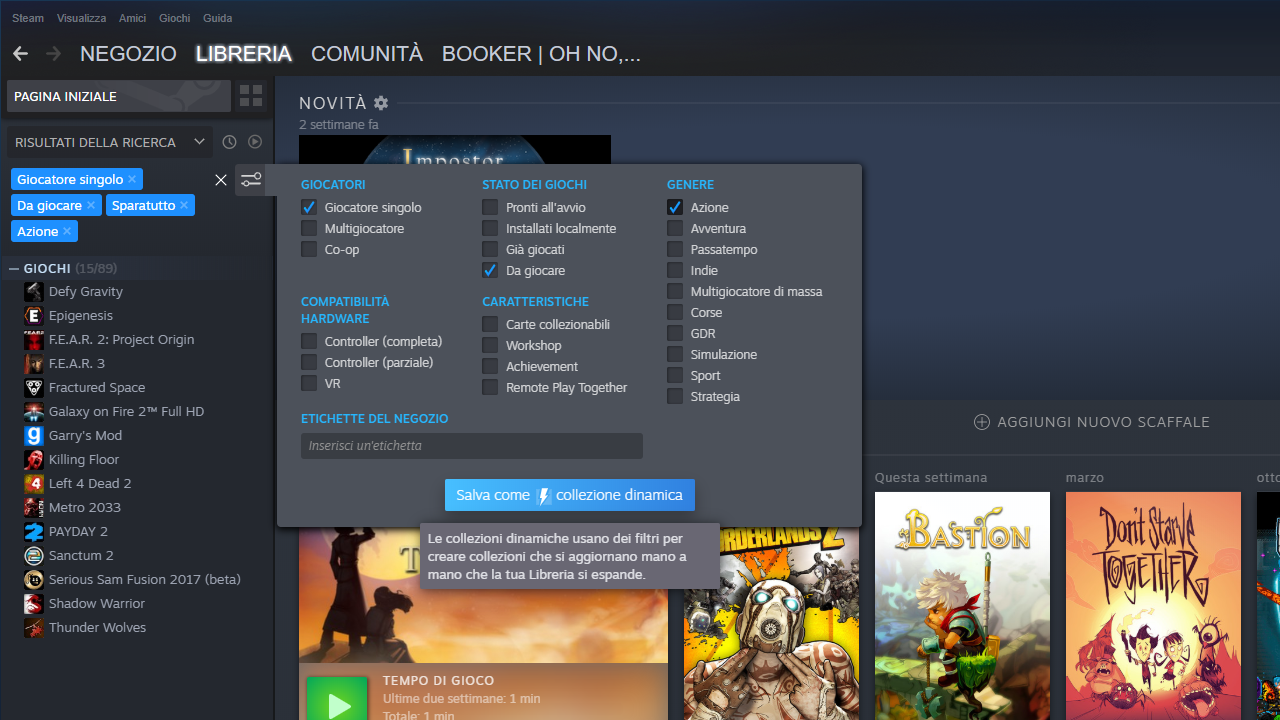Select Galaxy on Fire 2 Full HD
The width and height of the screenshot is (1280, 720).
click(x=126, y=412)
